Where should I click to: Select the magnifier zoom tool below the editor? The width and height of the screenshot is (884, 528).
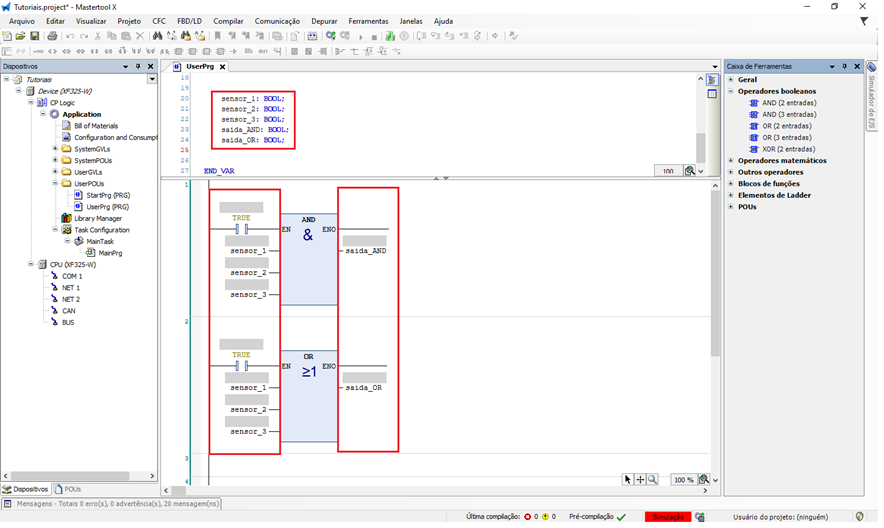[653, 480]
